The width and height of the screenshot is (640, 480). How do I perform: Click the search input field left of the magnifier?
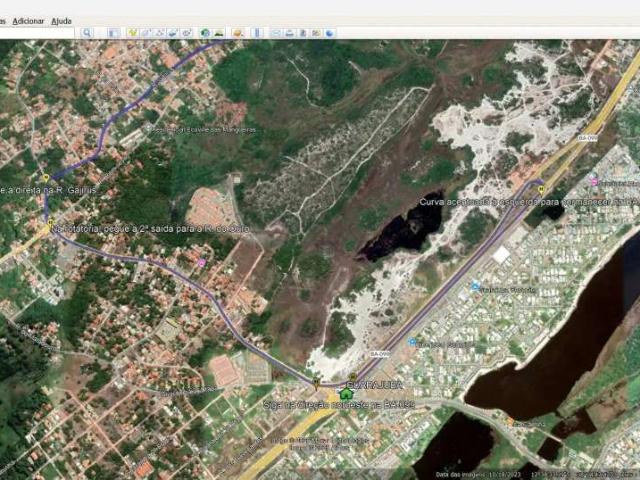37,33
